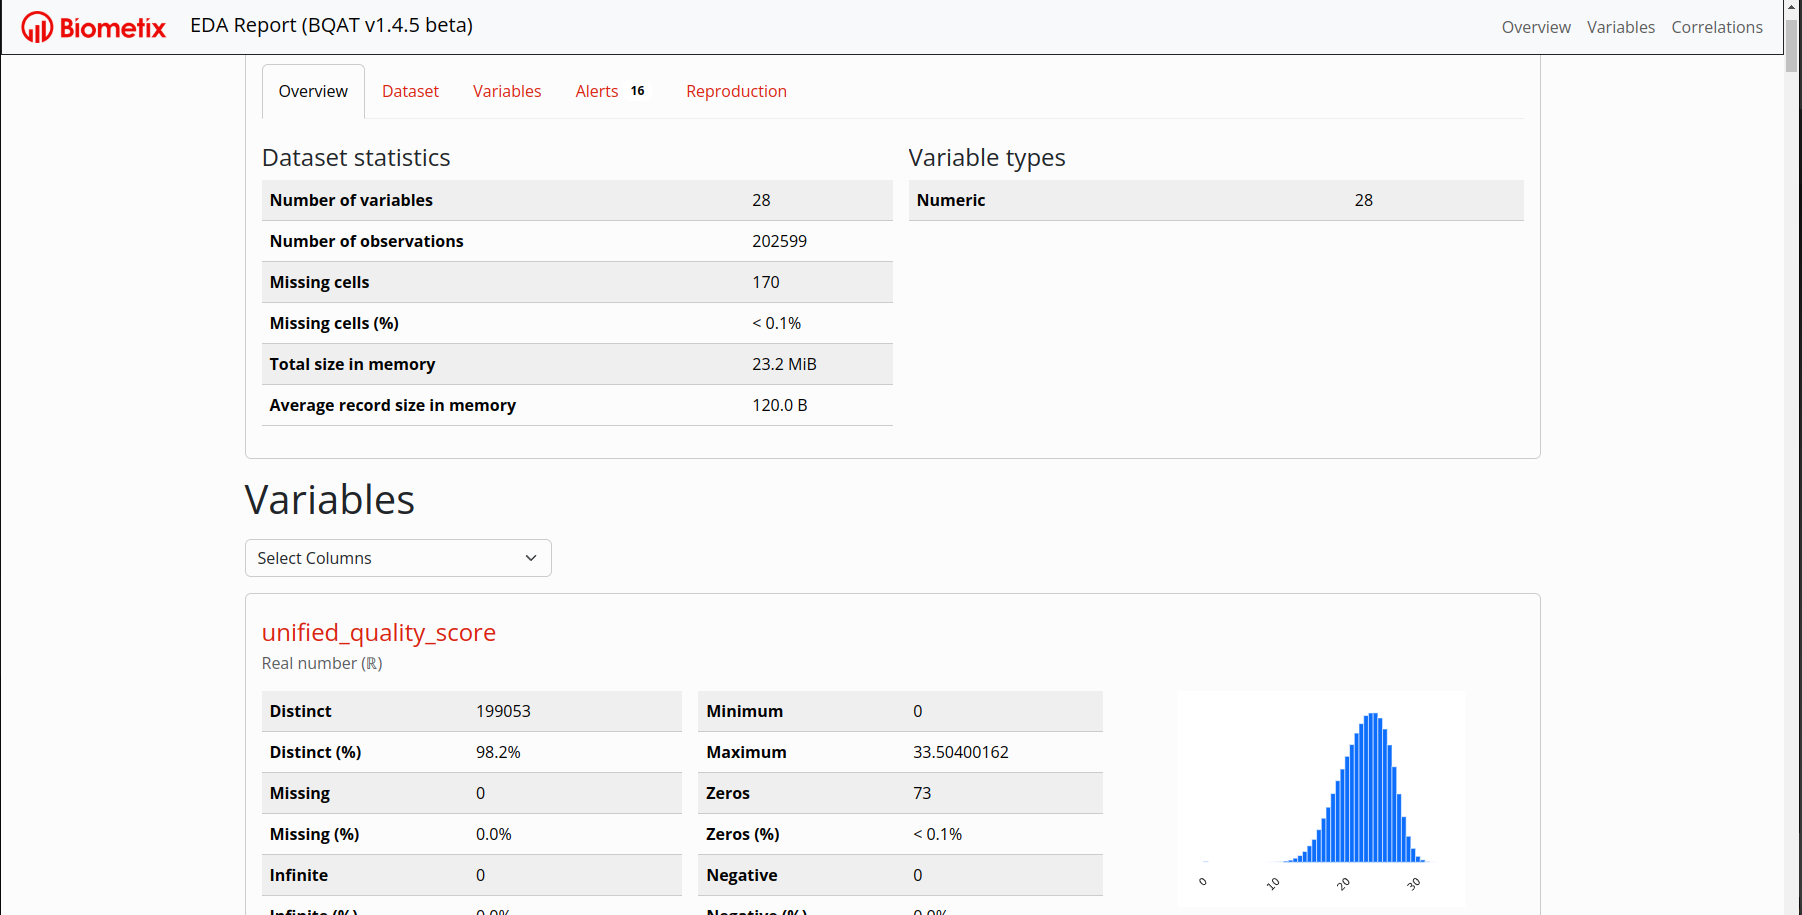Viewport: 1802px width, 915px height.
Task: Open the Variables tab next to Dataset
Action: (507, 91)
